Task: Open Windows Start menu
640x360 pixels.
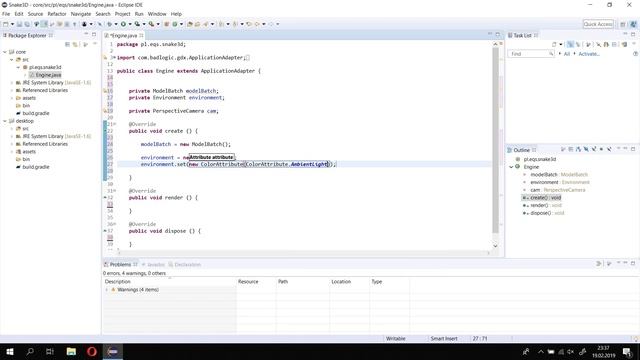Action: tap(10, 351)
